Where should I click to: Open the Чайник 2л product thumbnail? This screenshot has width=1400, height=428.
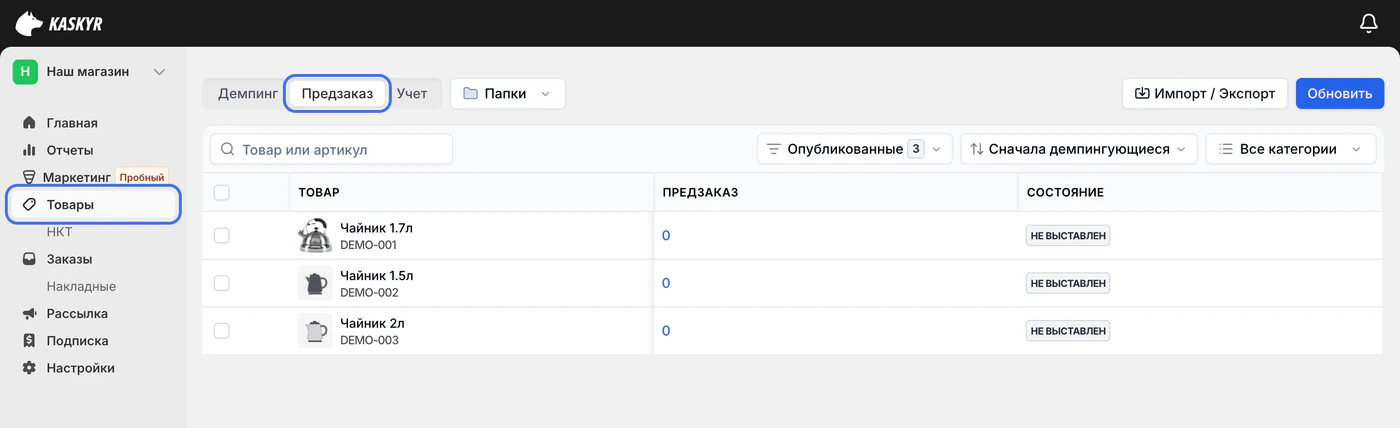pyautogui.click(x=315, y=331)
